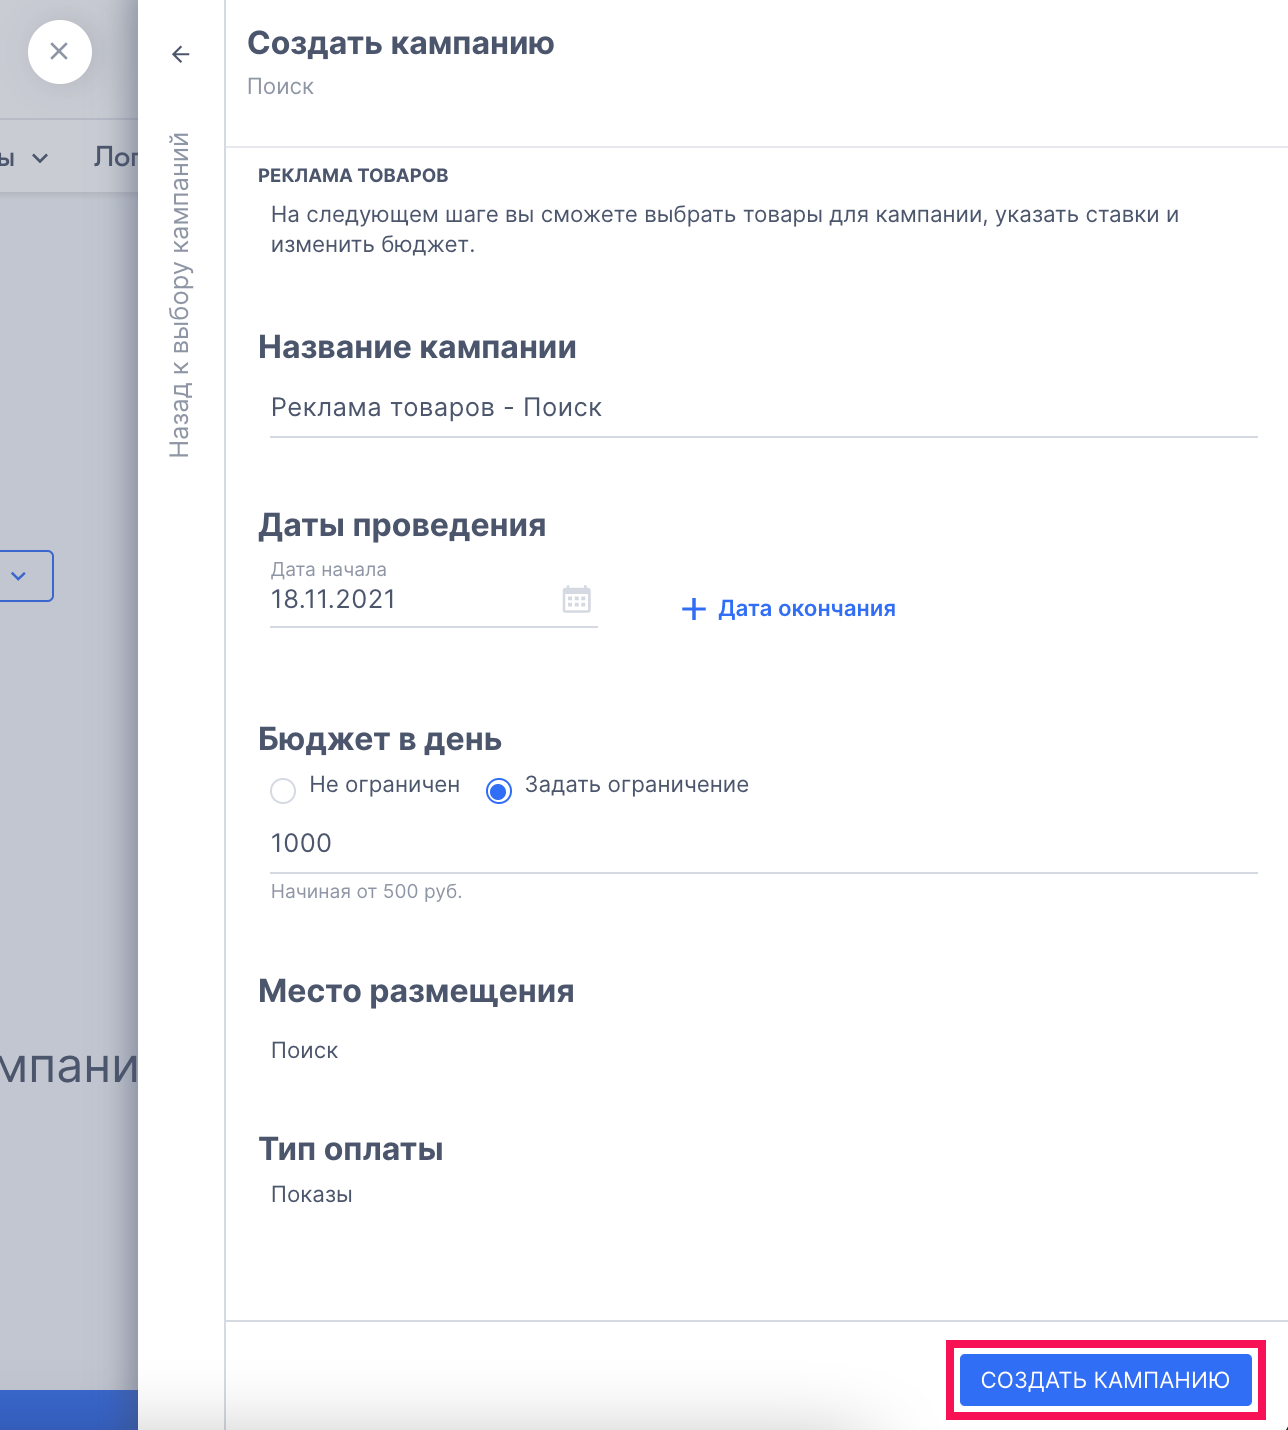Screen dimensions: 1288x1430
Task: Click the campaign name input field
Action: click(763, 408)
